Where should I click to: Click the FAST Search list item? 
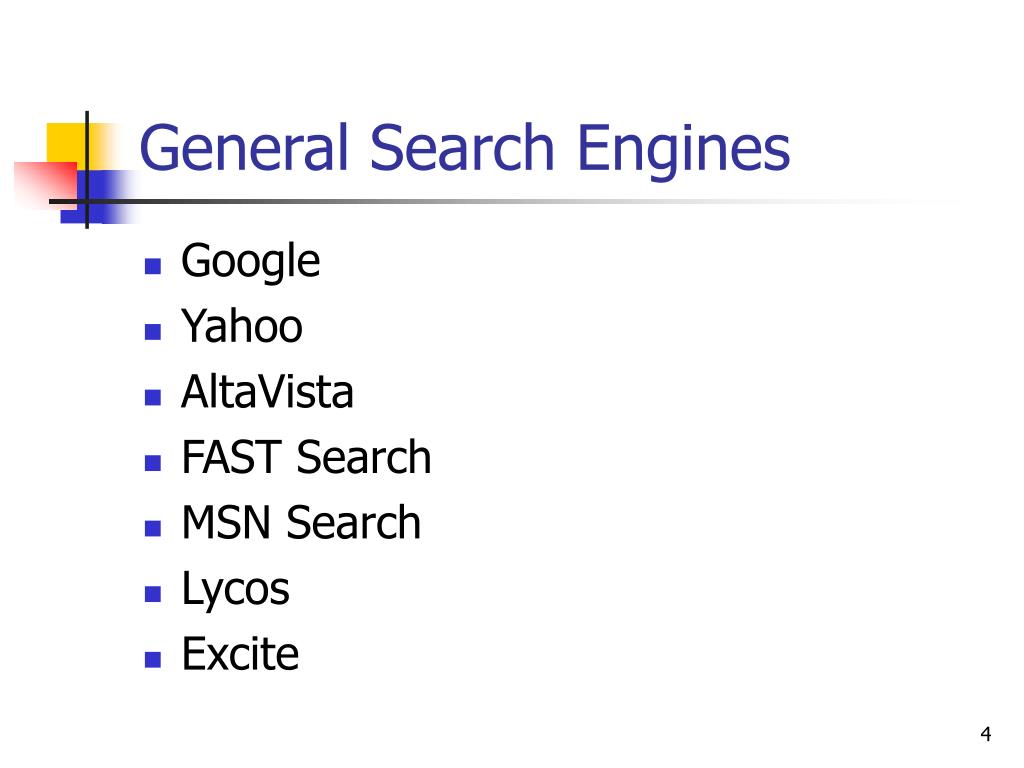click(x=306, y=456)
